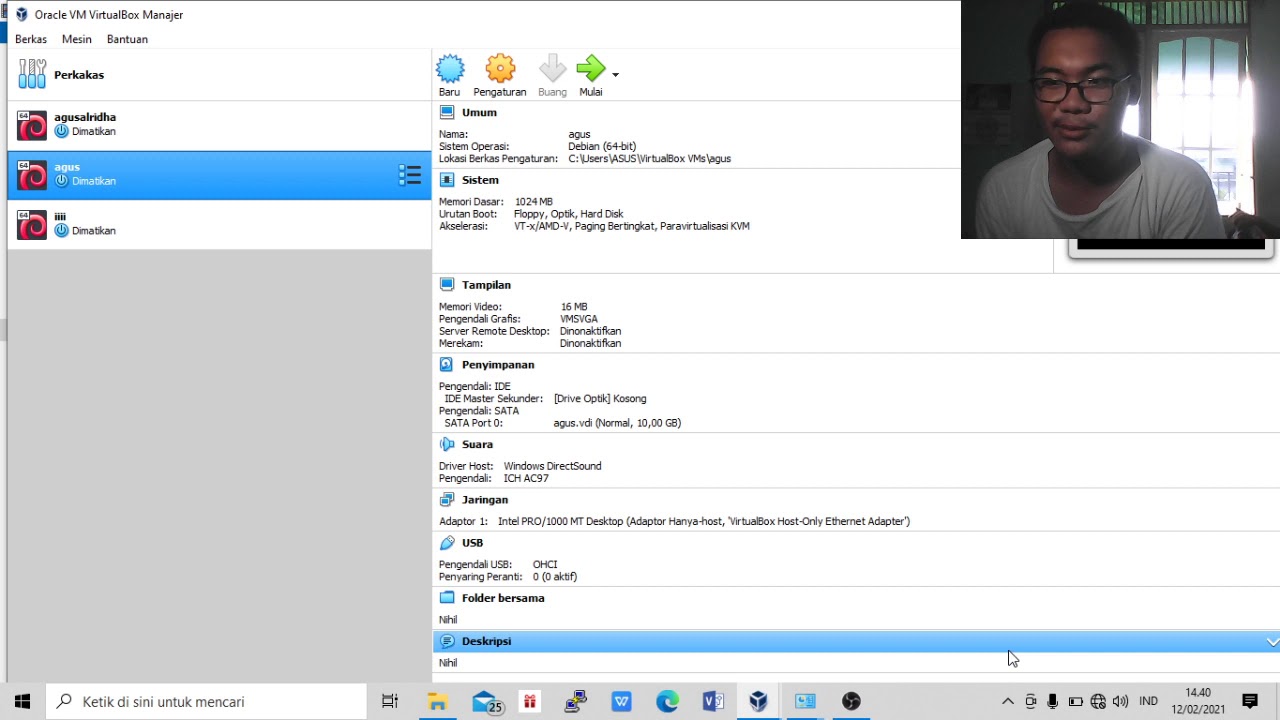1280x720 pixels.
Task: Select the agusalridha virtual machine
Action: click(219, 125)
